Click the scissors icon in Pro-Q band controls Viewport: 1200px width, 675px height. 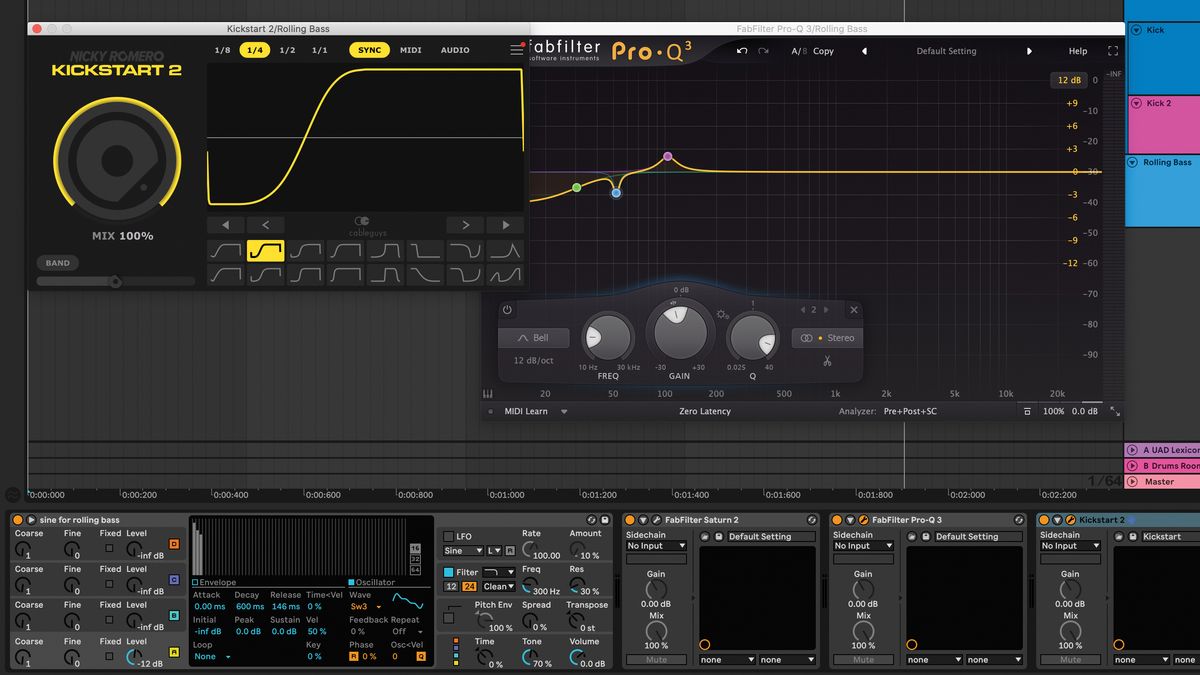tap(827, 361)
